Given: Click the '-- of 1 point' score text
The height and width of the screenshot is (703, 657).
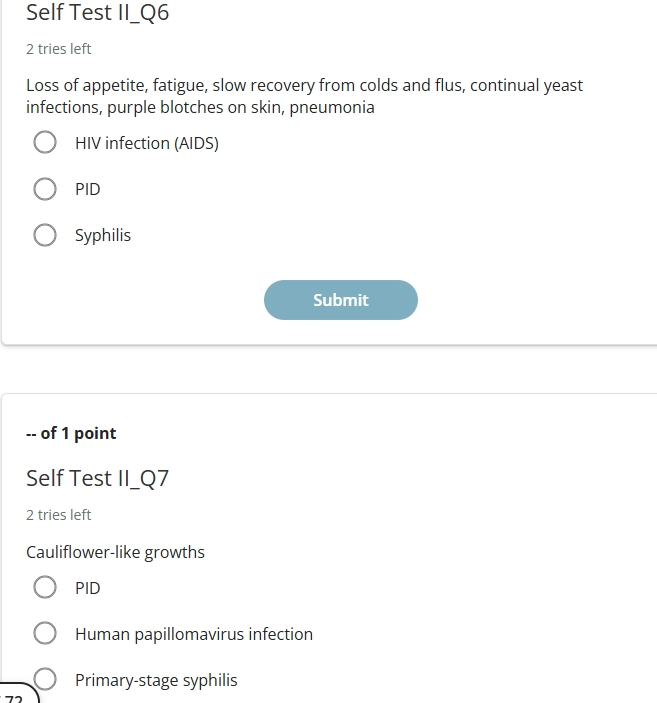Looking at the screenshot, I should pyautogui.click(x=71, y=433).
